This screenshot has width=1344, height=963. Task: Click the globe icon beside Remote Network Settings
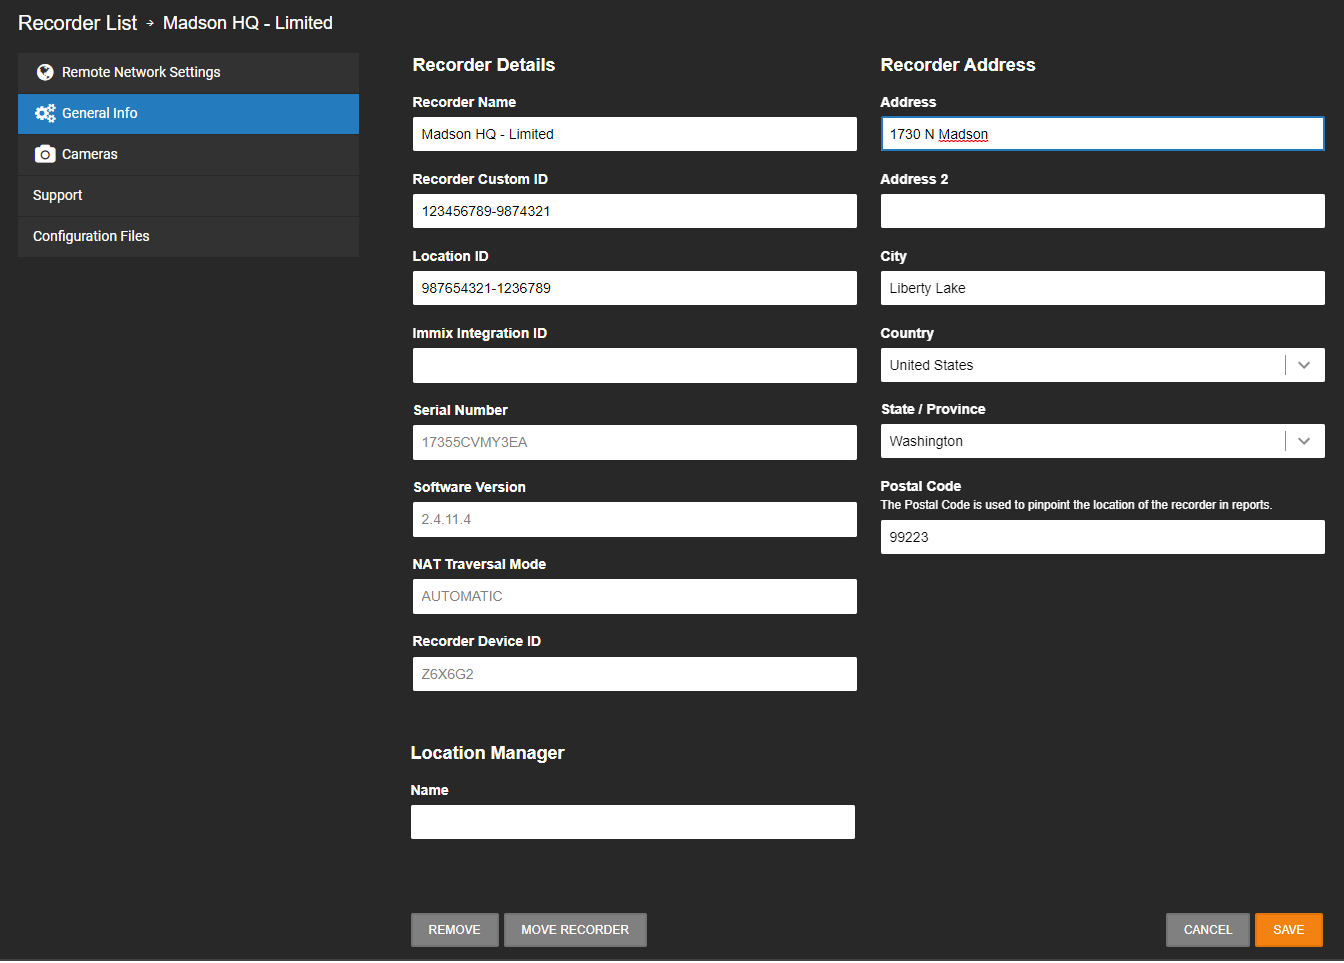tap(45, 72)
